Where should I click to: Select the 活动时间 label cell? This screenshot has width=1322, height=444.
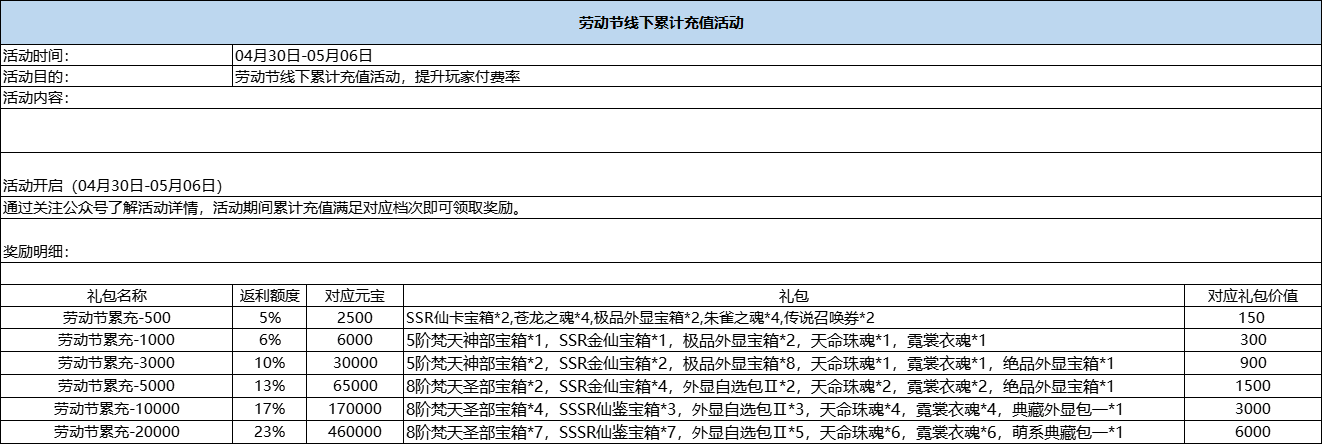click(x=115, y=54)
